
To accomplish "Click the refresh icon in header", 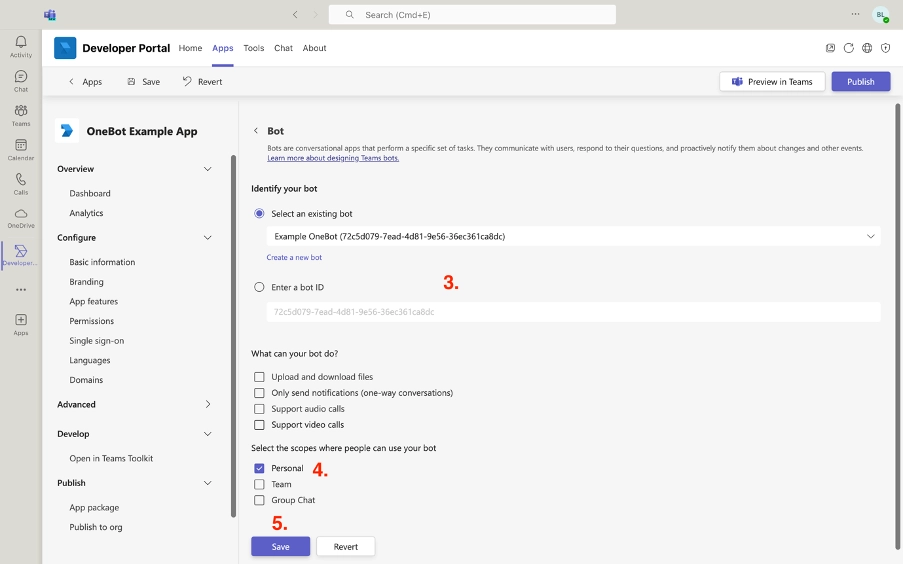I will (x=849, y=48).
